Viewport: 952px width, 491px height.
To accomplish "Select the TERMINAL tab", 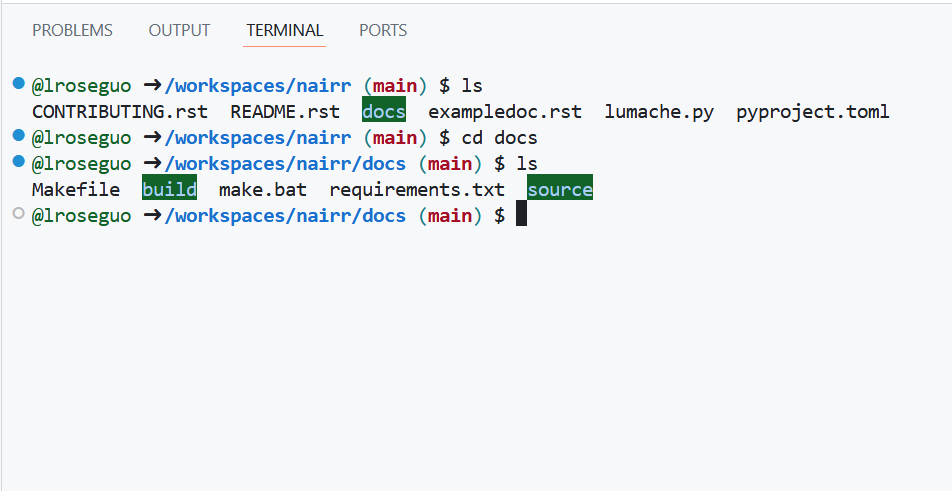I will coord(285,30).
